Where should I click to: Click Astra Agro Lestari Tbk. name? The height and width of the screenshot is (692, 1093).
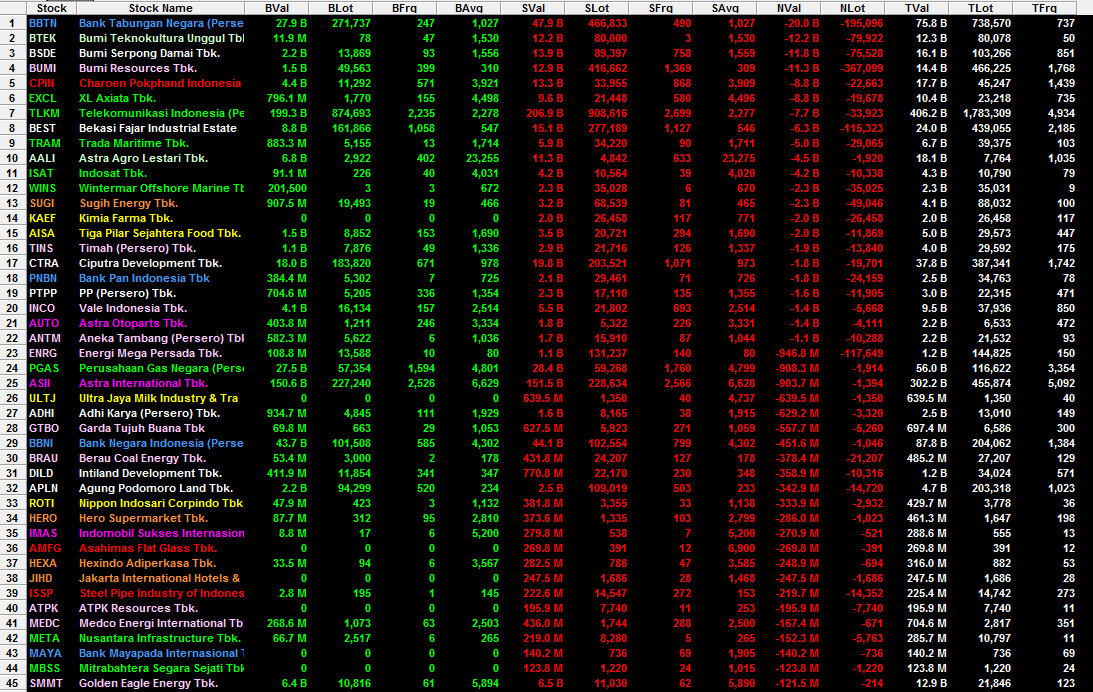click(x=143, y=158)
